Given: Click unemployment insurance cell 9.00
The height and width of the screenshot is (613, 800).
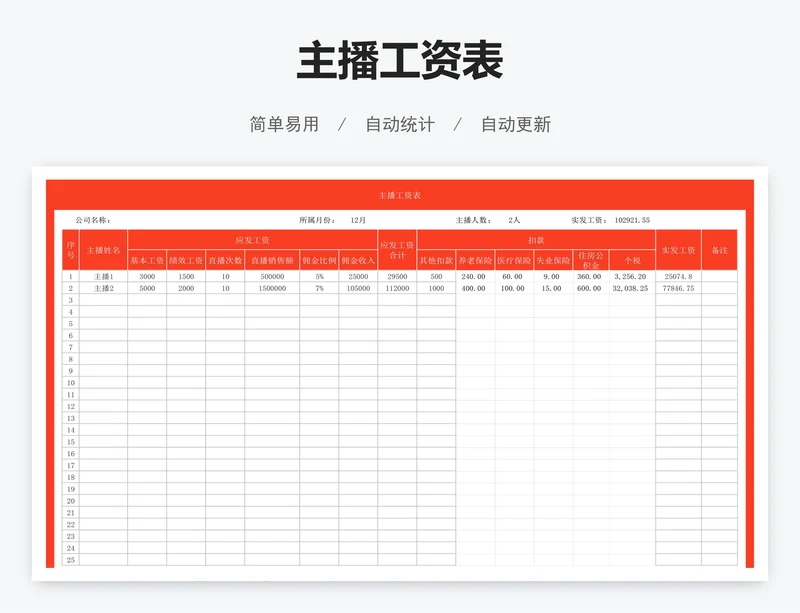Looking at the screenshot, I should tap(553, 276).
